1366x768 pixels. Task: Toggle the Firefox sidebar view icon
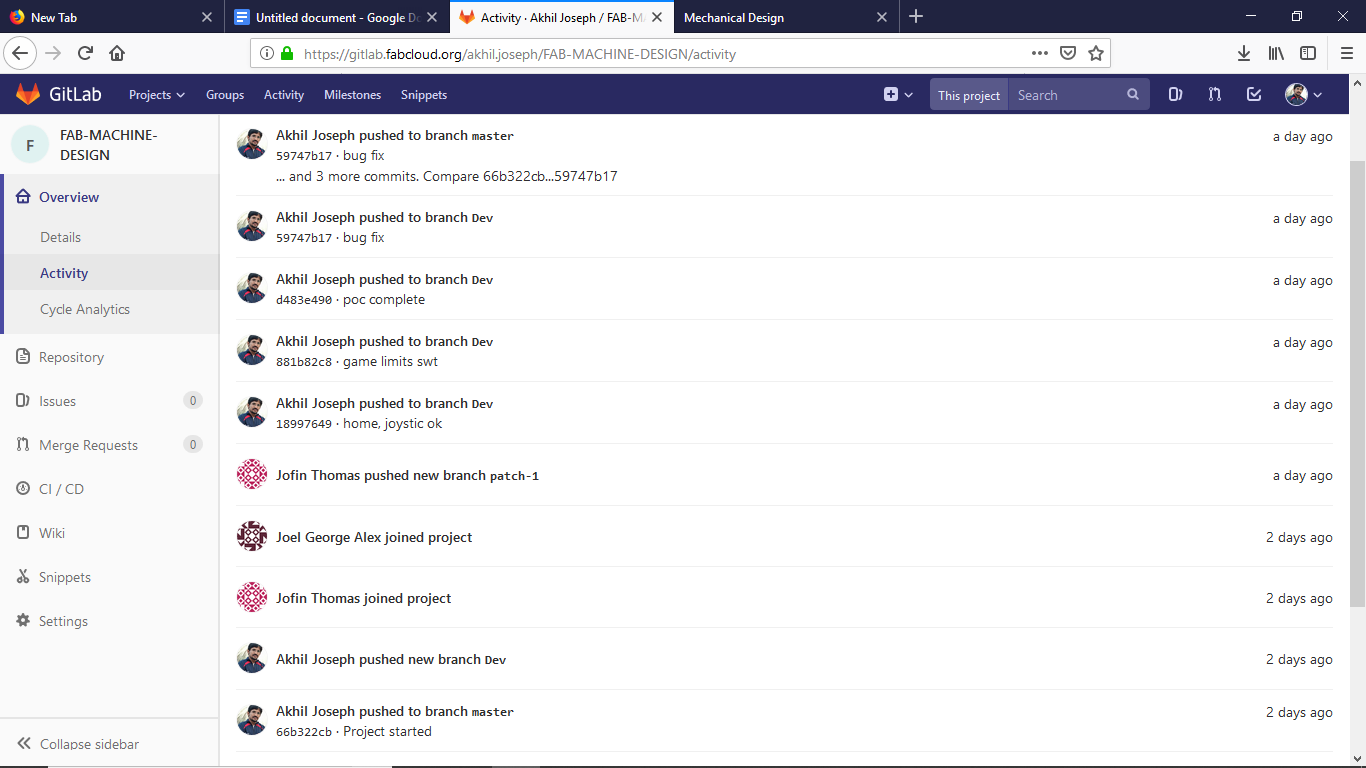point(1308,53)
